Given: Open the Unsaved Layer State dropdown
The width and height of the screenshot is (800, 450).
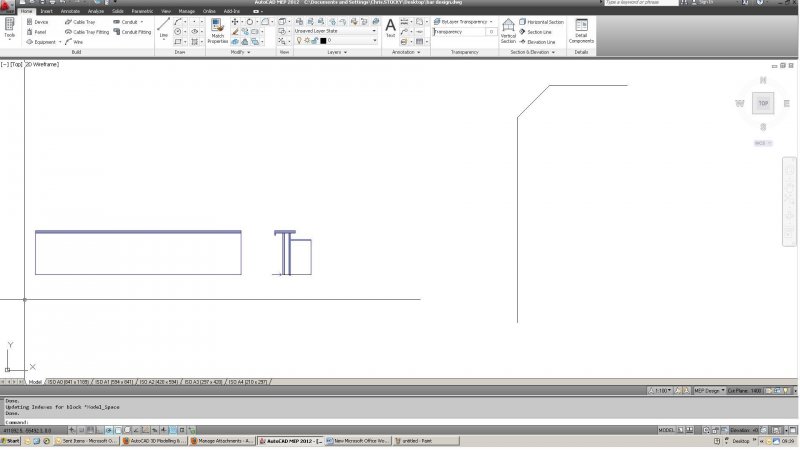Looking at the screenshot, I should point(335,31).
